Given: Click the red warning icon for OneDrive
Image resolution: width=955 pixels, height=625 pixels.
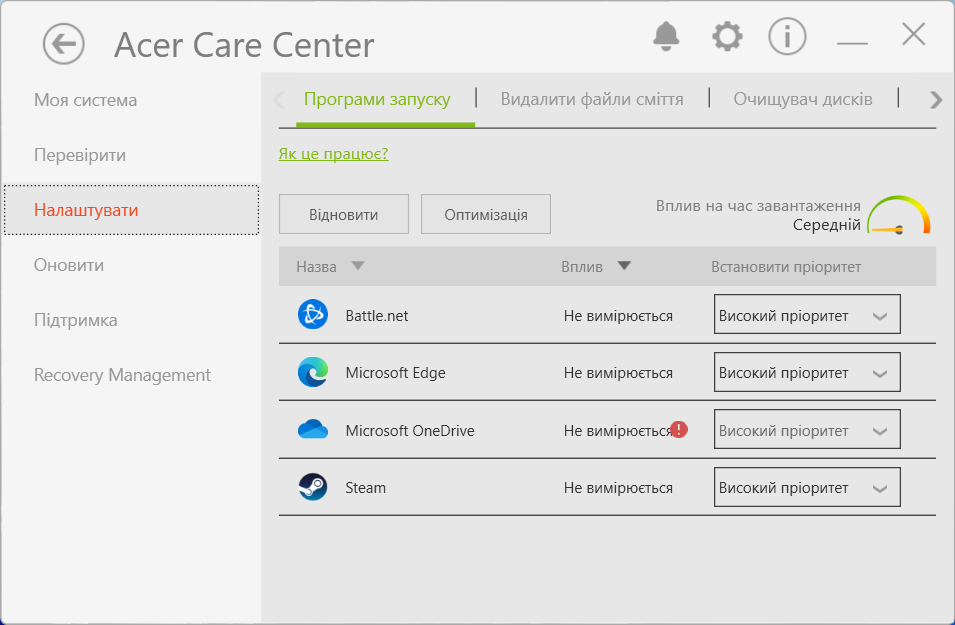Looking at the screenshot, I should pyautogui.click(x=680, y=429).
